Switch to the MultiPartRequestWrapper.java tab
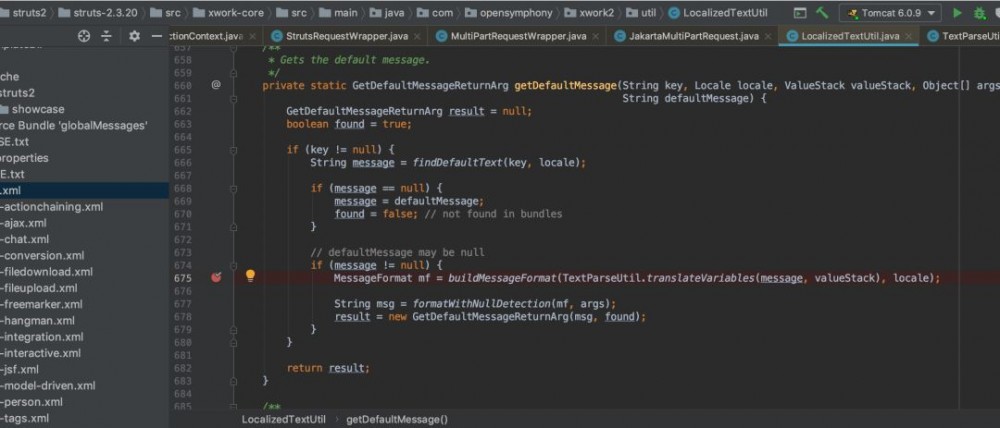1000x428 pixels. point(515,36)
